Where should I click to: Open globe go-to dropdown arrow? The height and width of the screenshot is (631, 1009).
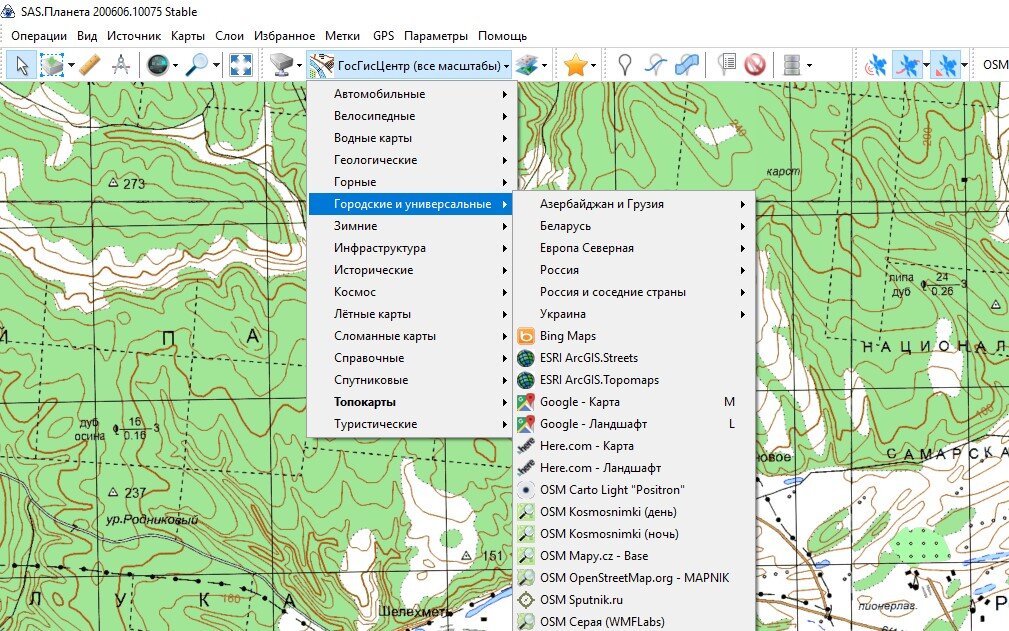[175, 65]
